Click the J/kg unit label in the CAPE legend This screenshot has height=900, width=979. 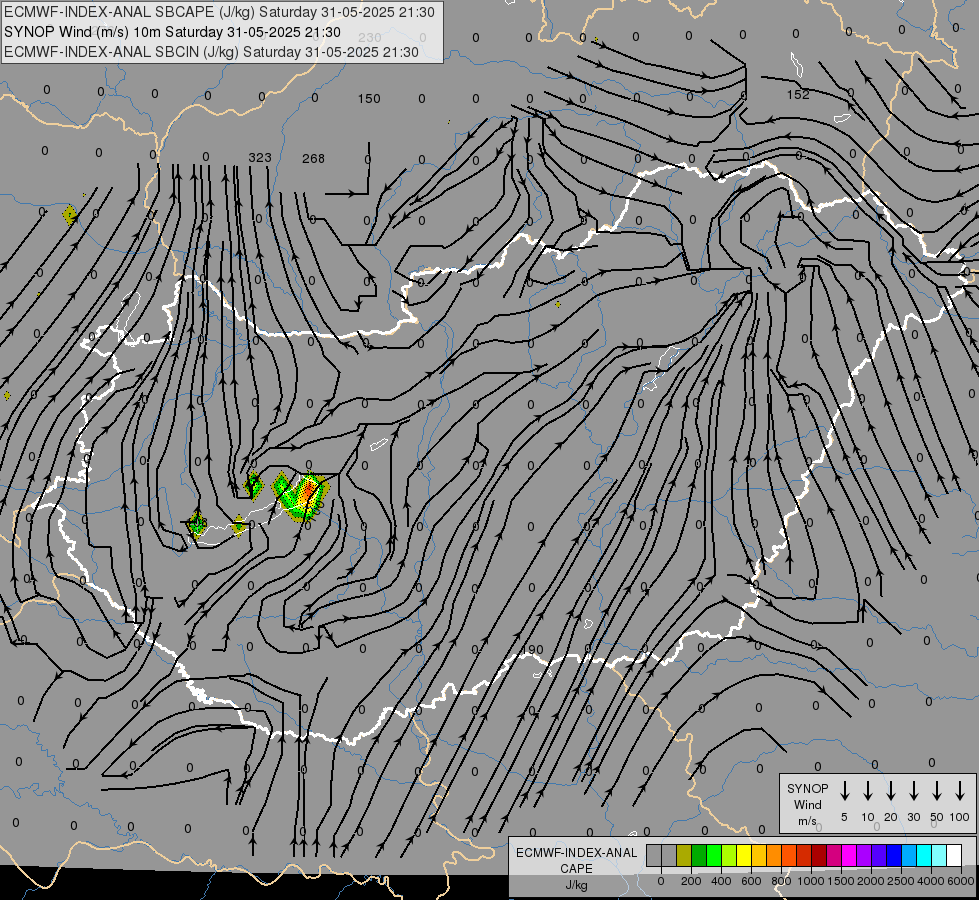click(x=576, y=885)
